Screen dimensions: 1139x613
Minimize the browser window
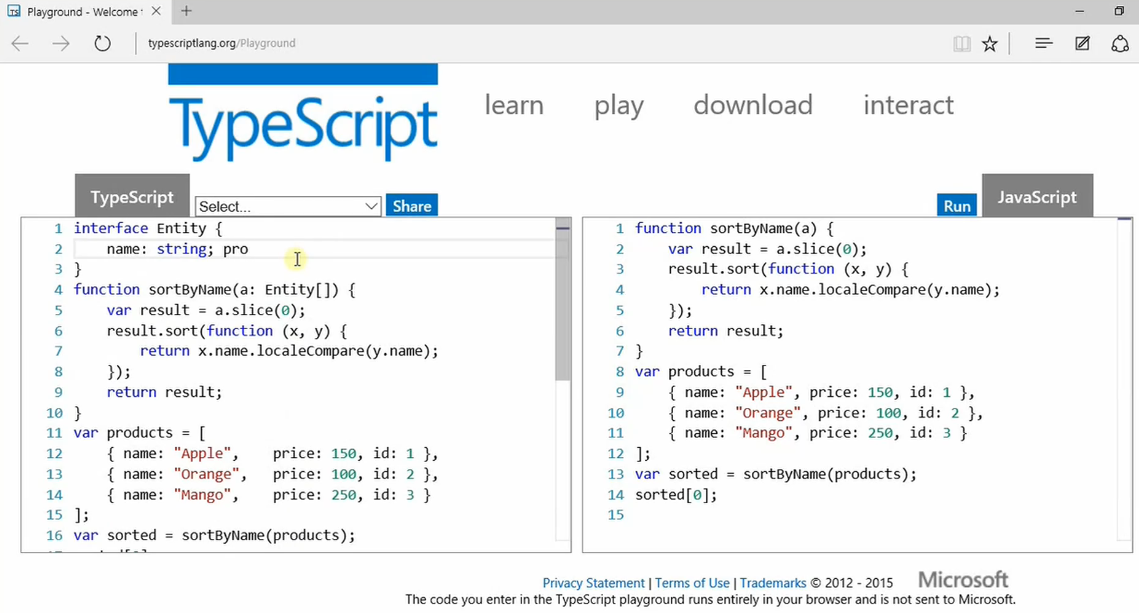pyautogui.click(x=1079, y=12)
